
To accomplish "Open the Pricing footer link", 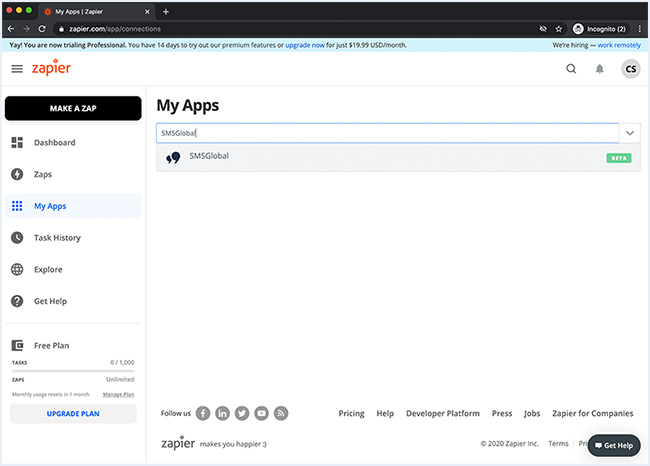I will click(351, 413).
